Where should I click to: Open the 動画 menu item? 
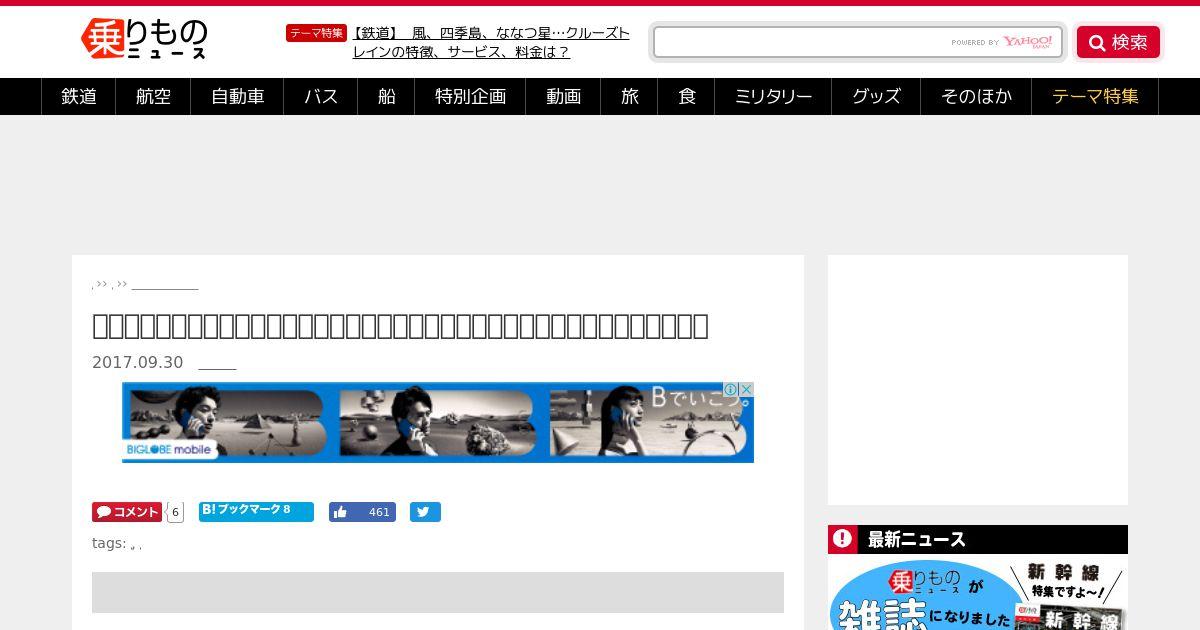[x=564, y=97]
